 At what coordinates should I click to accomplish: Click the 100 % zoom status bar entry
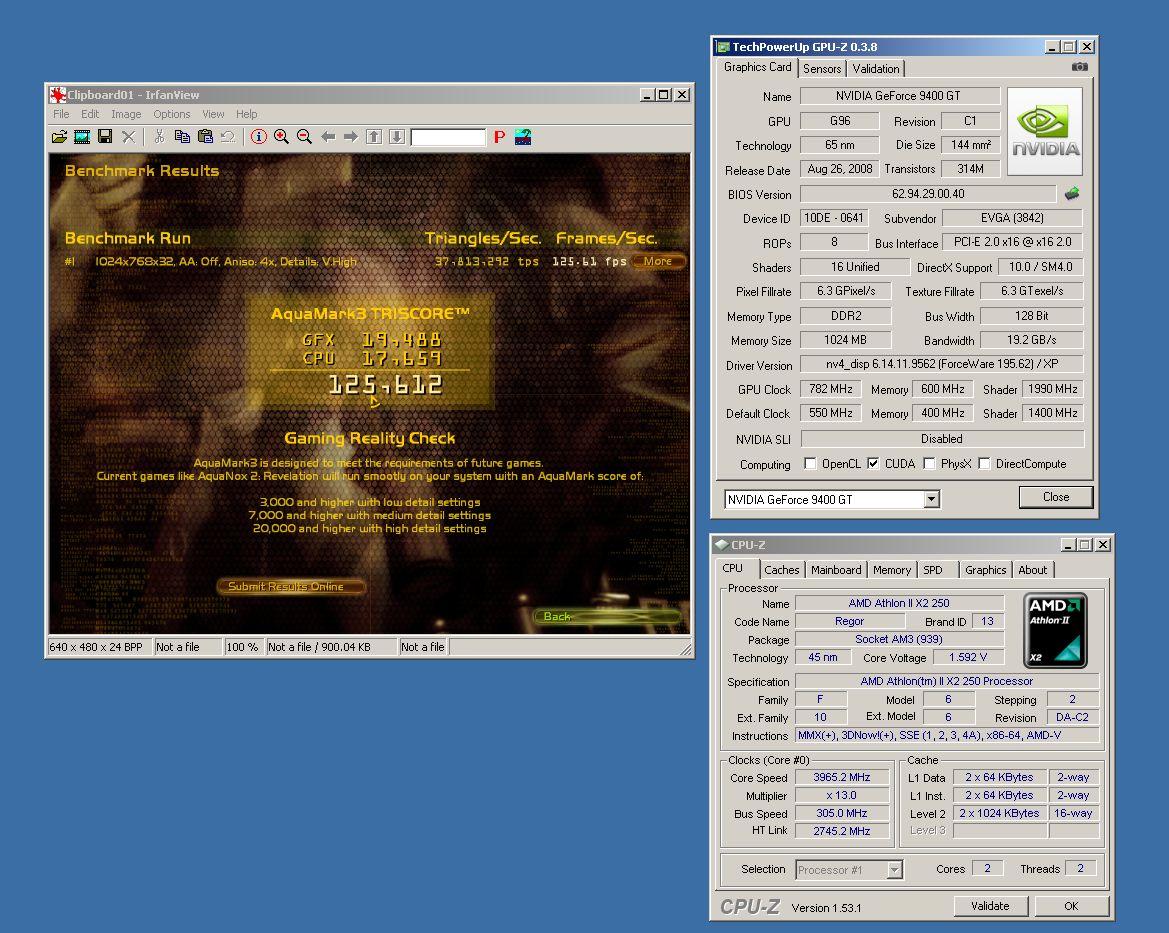(243, 647)
